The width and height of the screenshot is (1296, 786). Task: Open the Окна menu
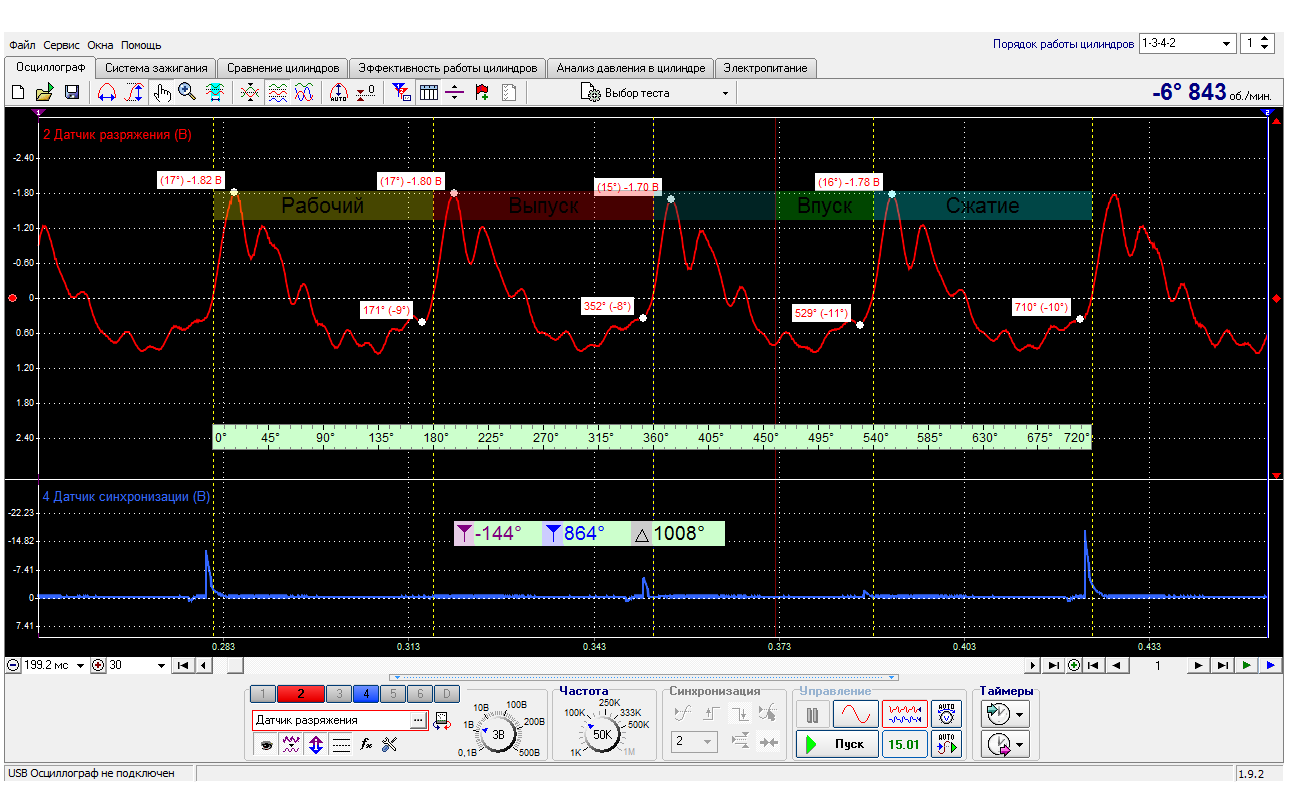click(x=100, y=45)
